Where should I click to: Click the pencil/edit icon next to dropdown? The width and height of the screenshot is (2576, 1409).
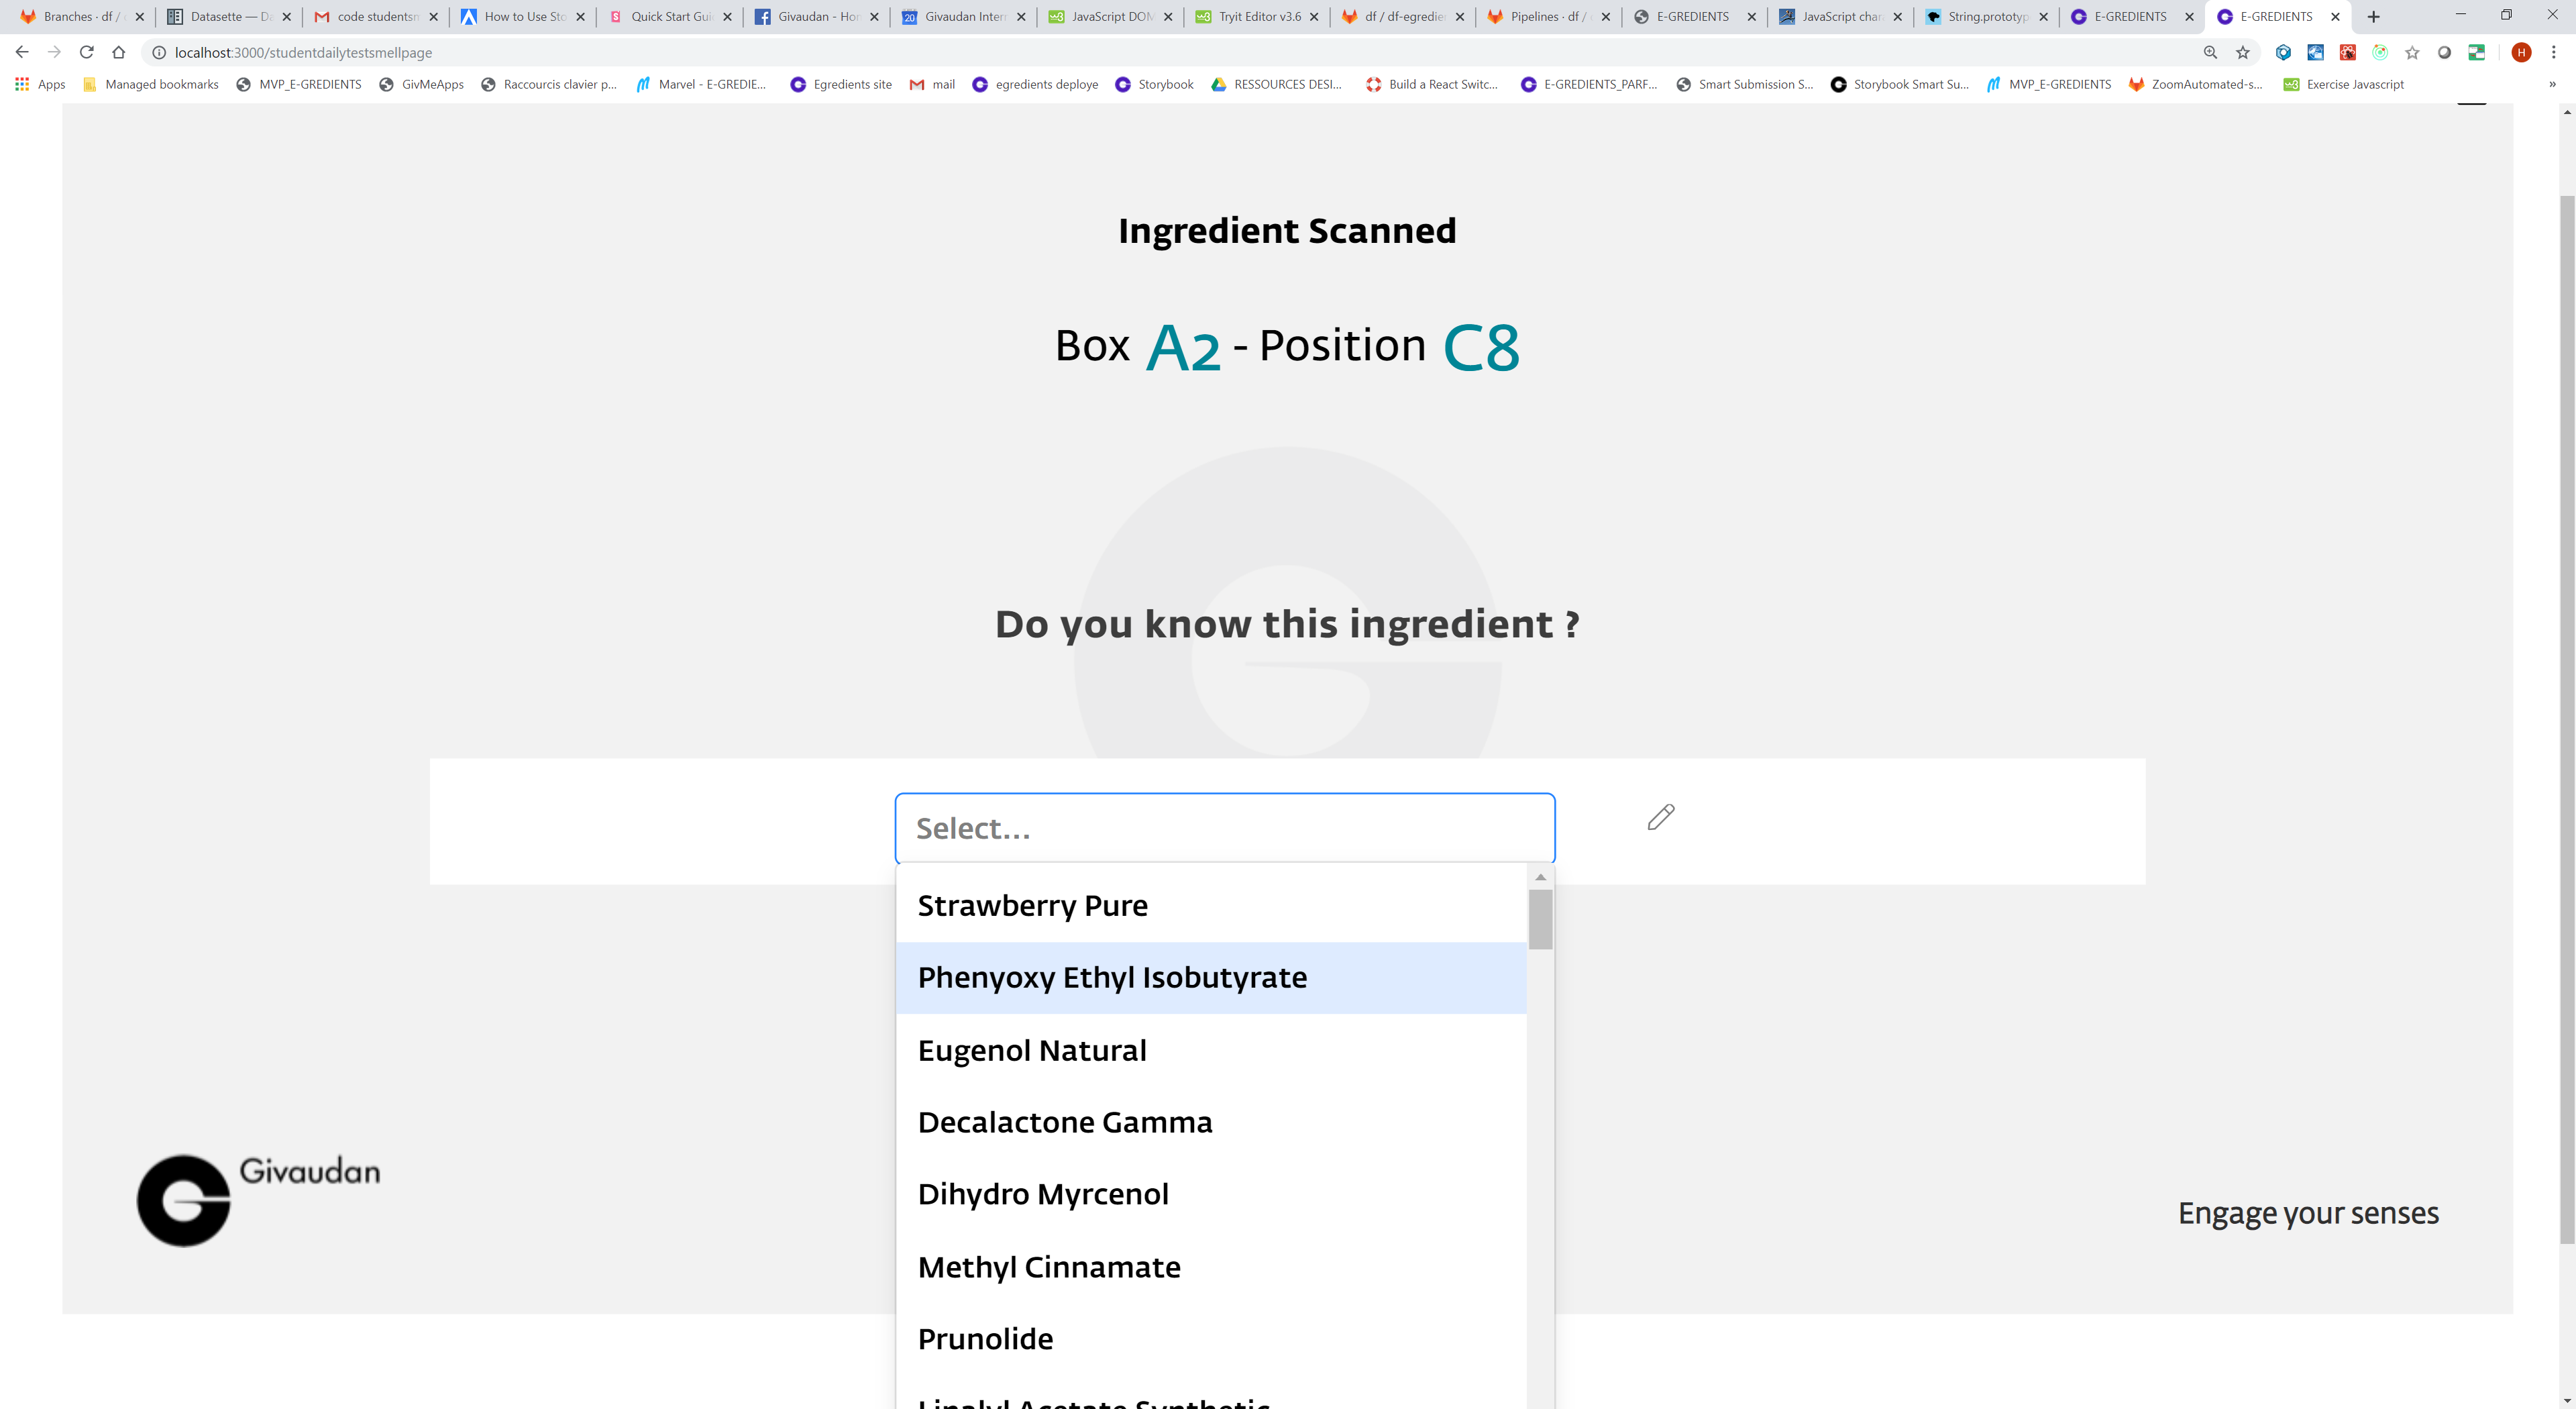click(1660, 816)
